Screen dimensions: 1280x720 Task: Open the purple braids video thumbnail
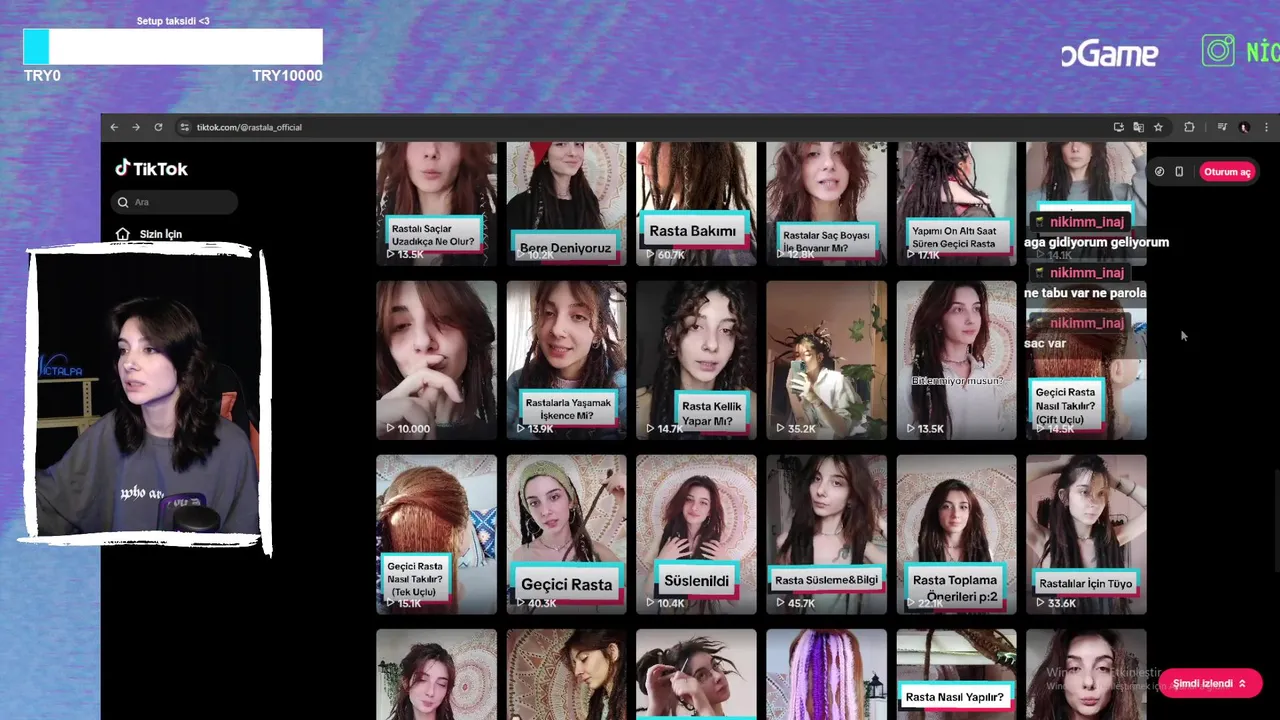pos(826,674)
